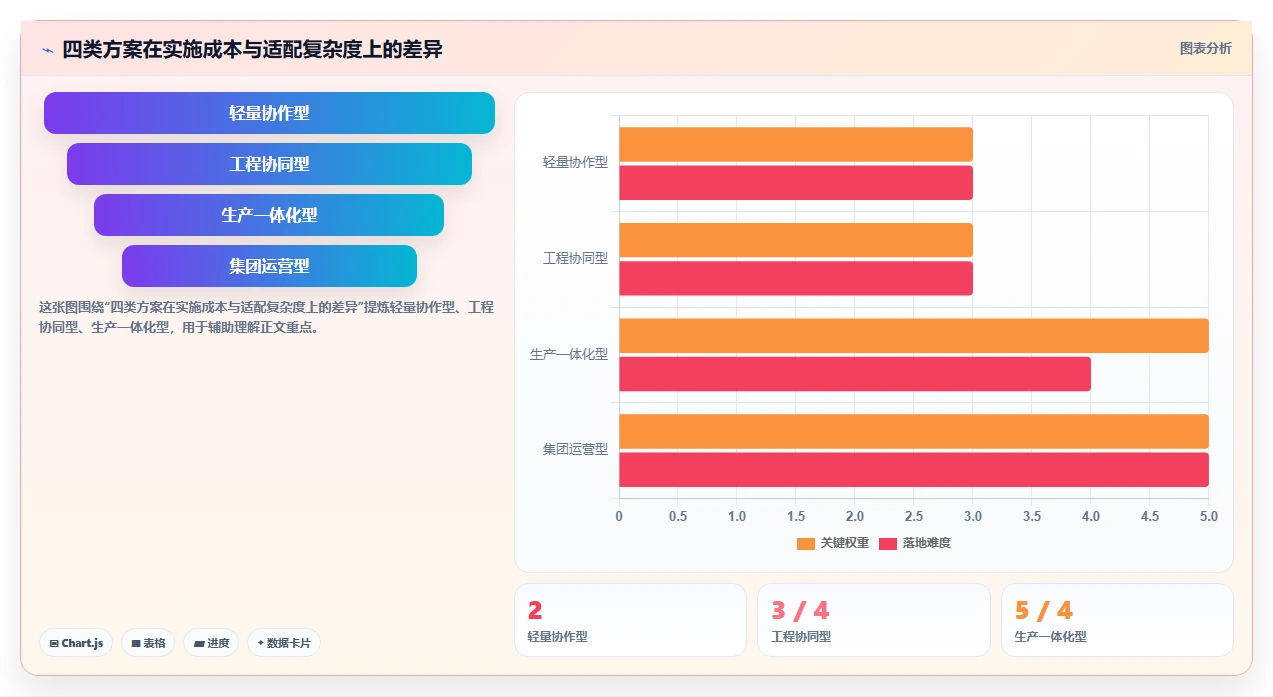Click the orange bar for 工程协同型
This screenshot has width=1273, height=697.
796,240
